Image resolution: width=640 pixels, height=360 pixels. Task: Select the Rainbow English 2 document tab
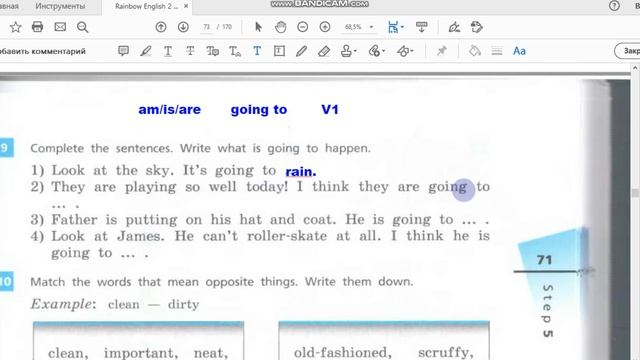click(x=147, y=7)
